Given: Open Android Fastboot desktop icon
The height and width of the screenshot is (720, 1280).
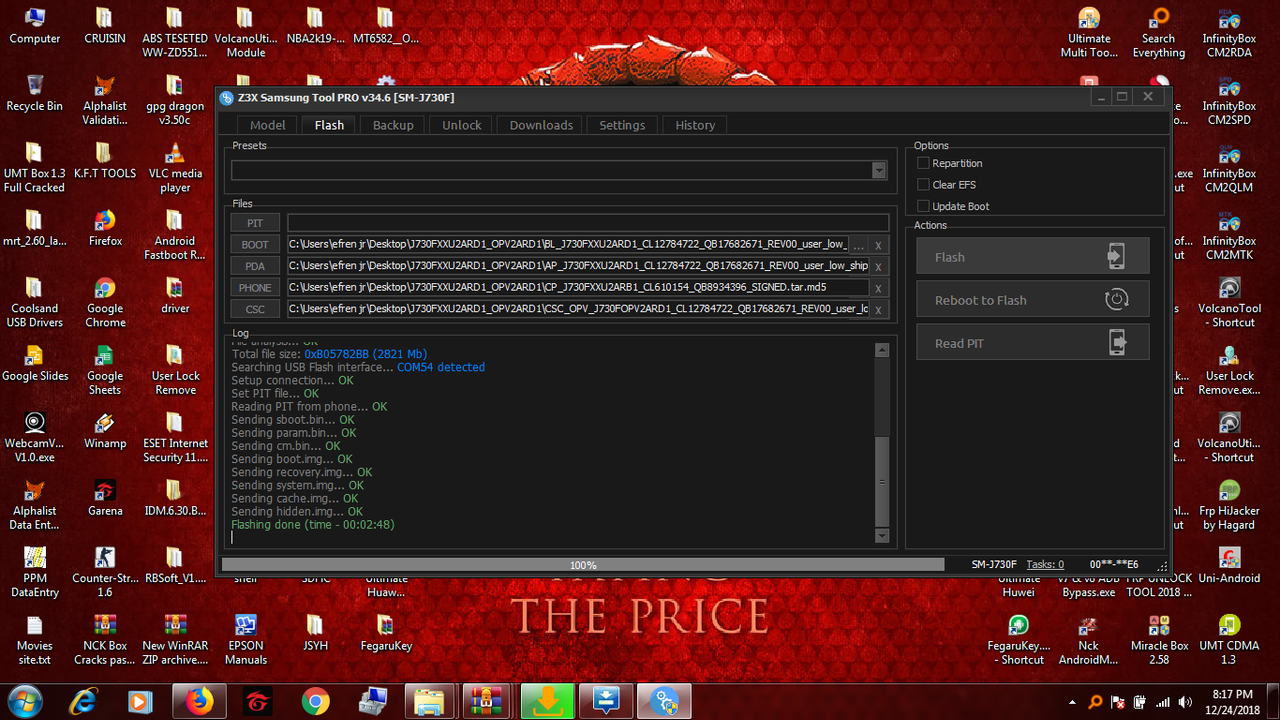Looking at the screenshot, I should (175, 234).
